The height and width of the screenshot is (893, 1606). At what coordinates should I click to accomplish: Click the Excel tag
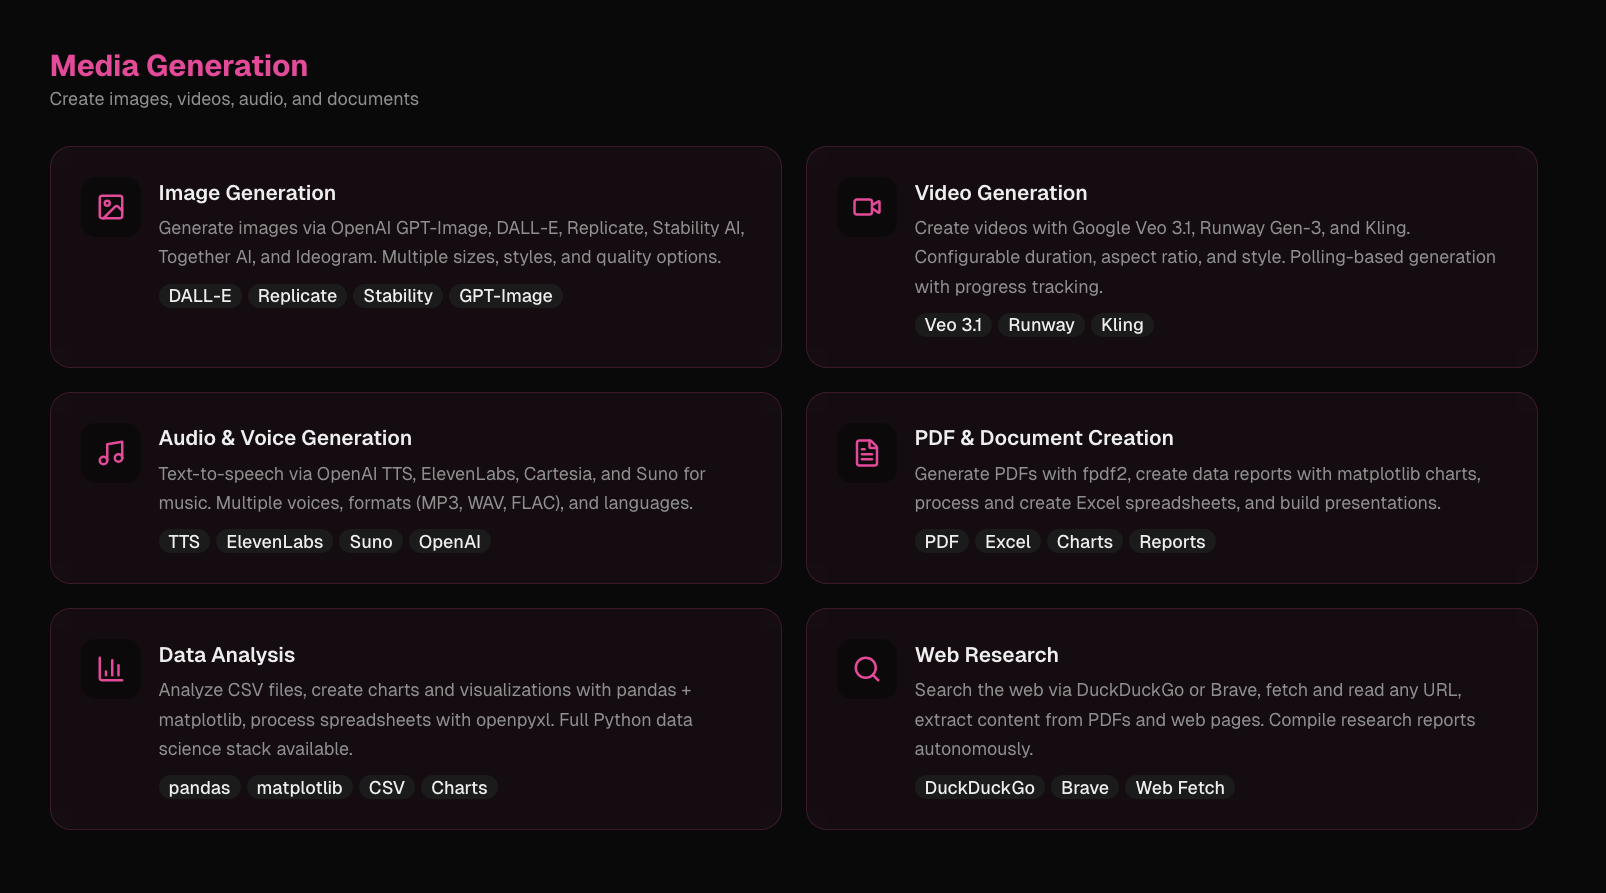1007,542
